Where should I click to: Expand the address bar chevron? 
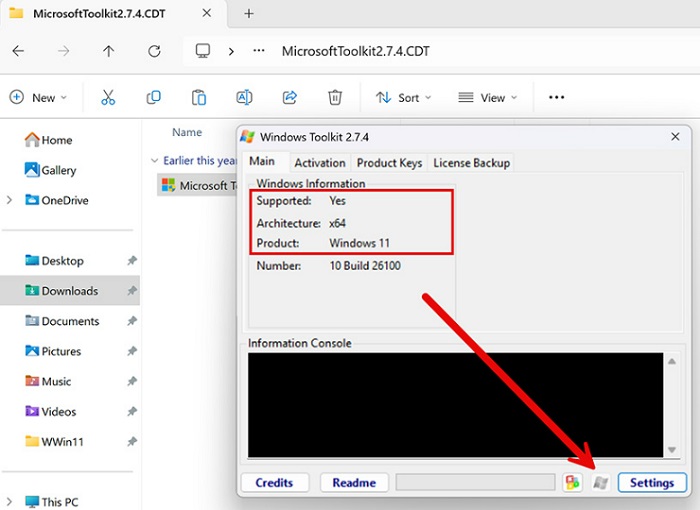click(x=231, y=51)
